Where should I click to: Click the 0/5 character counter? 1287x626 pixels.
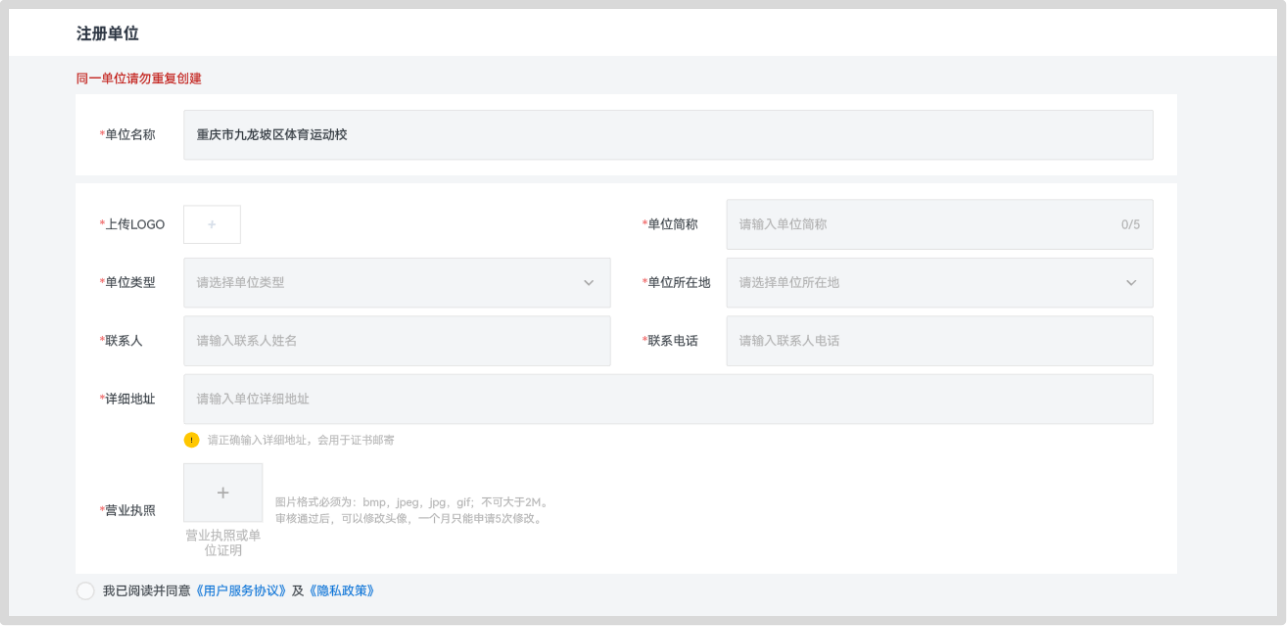coord(1130,225)
